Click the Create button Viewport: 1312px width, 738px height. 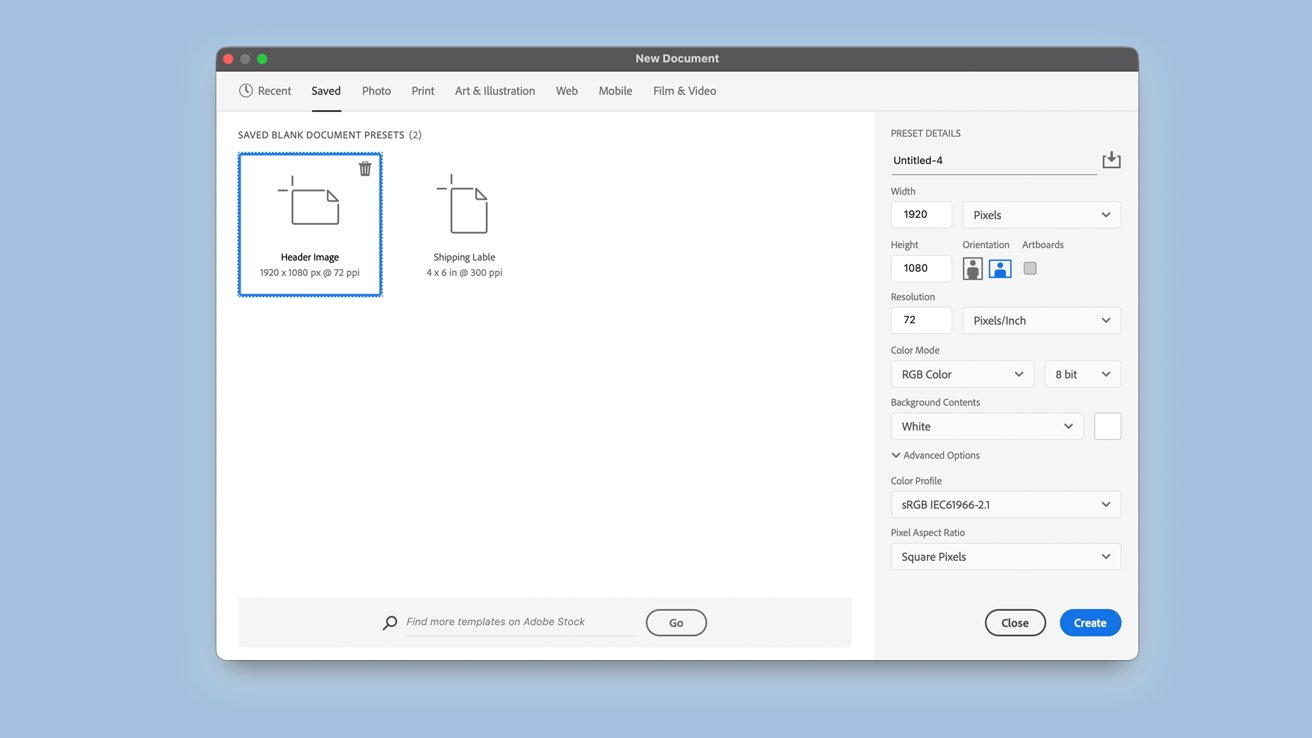click(x=1090, y=622)
